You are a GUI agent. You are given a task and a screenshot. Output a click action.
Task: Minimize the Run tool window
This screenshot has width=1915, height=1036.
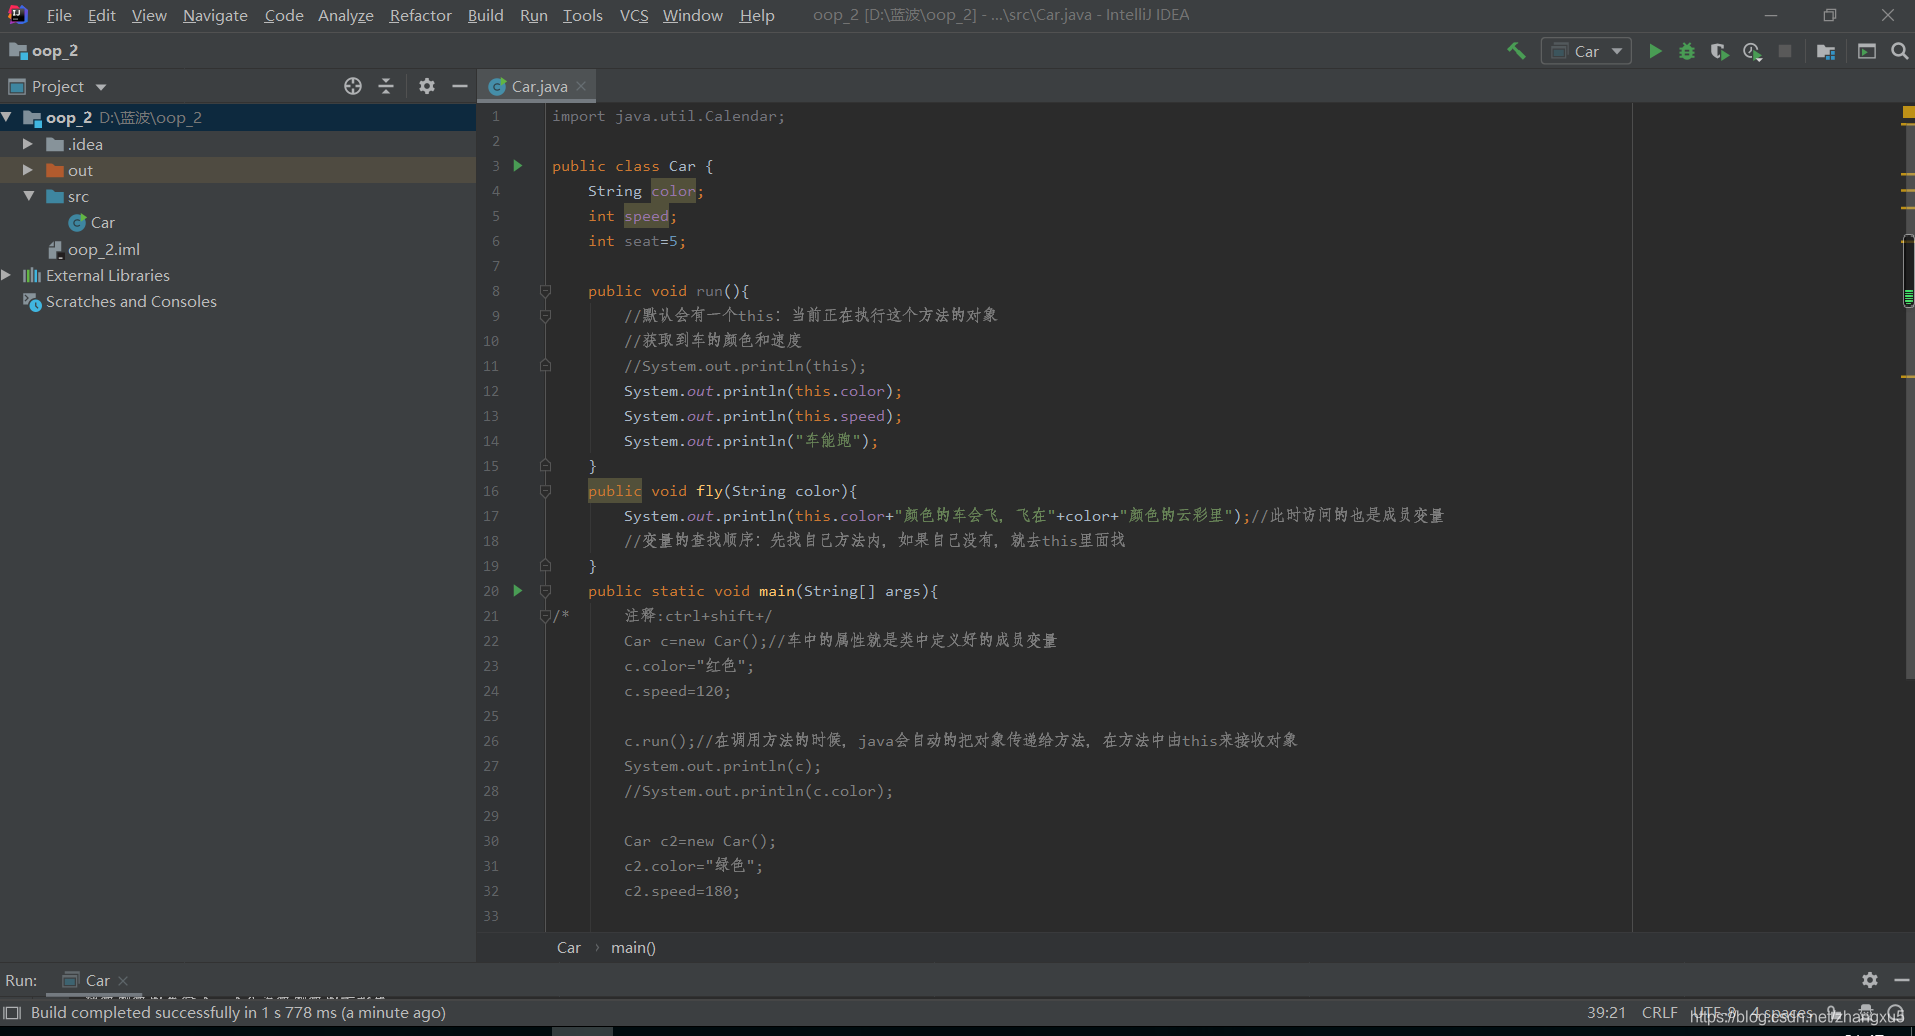(1901, 980)
